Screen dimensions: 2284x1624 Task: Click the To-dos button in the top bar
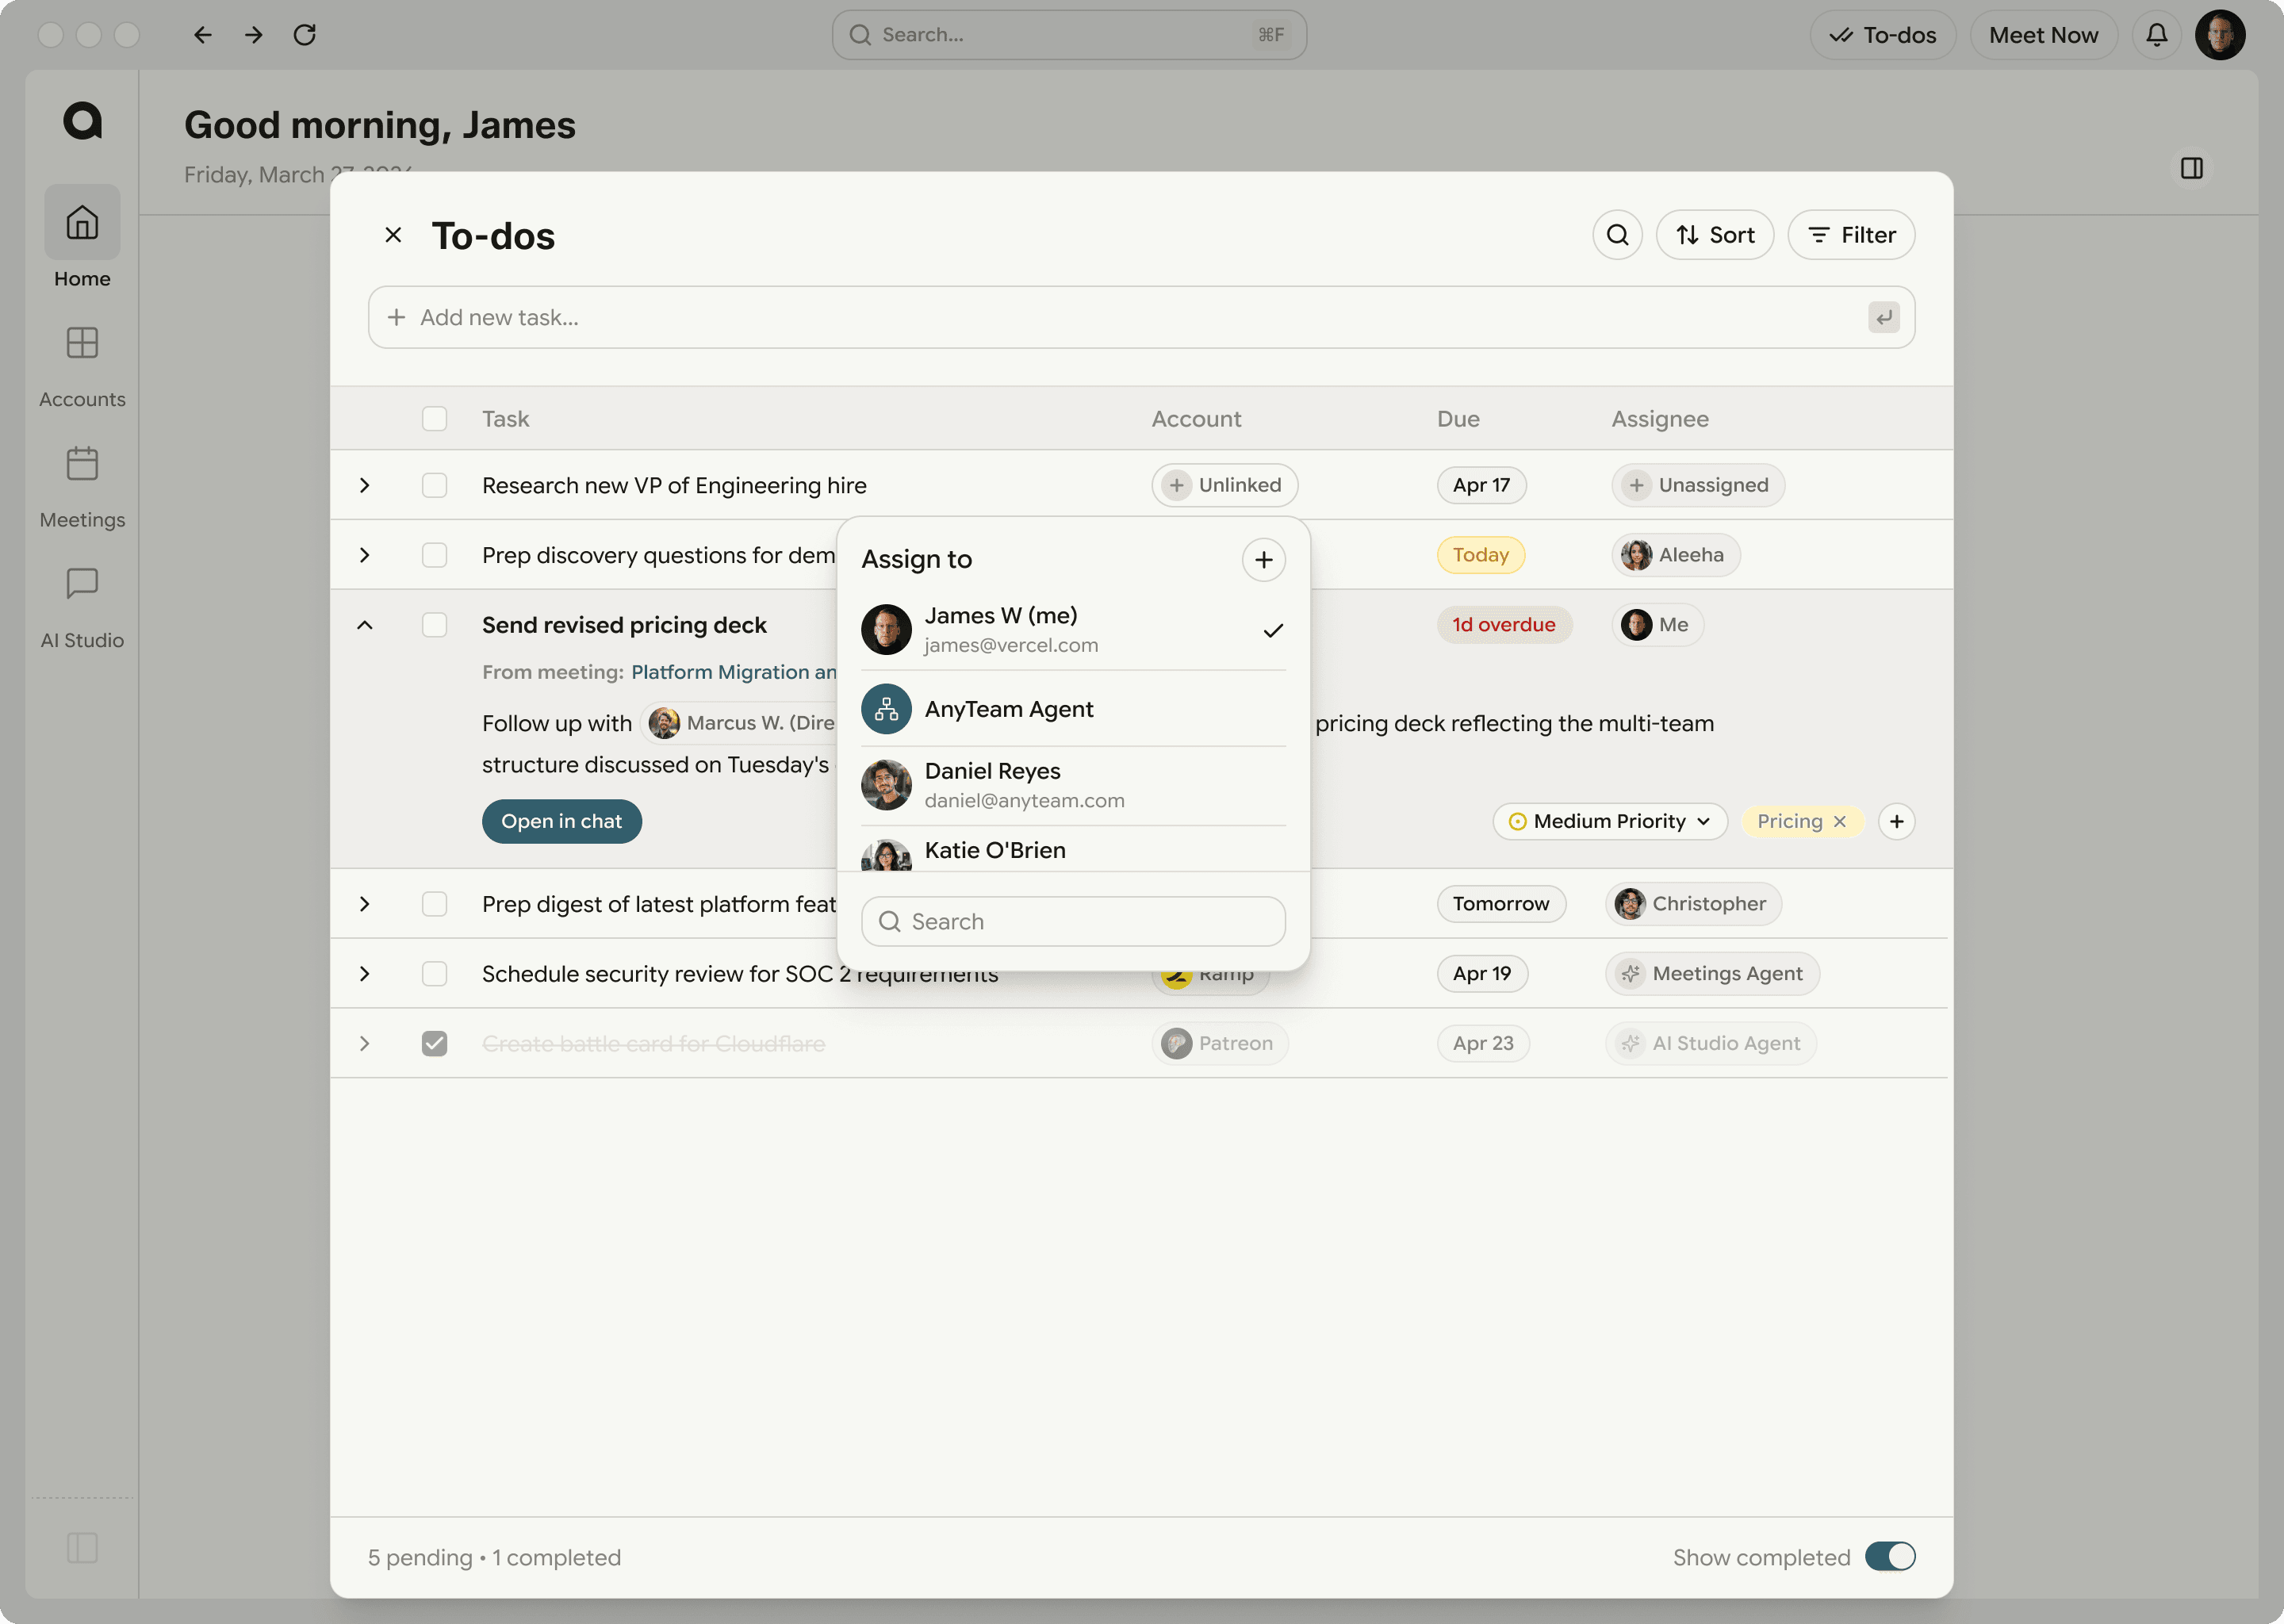[x=1882, y=34]
